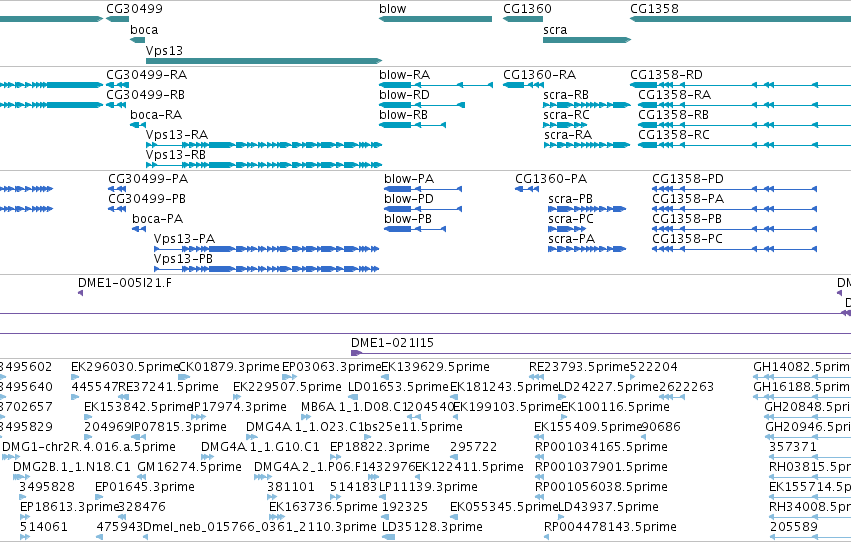Select the RE23793.5prime EST label
This screenshot has height=542, width=851.
coord(579,367)
